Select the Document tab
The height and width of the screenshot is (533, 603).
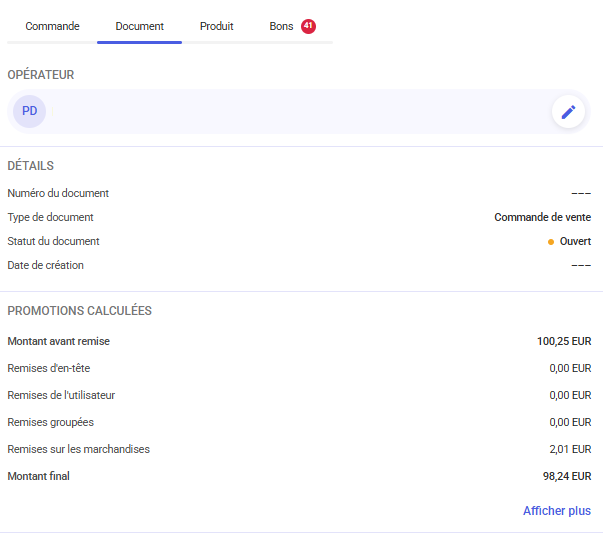coord(139,26)
